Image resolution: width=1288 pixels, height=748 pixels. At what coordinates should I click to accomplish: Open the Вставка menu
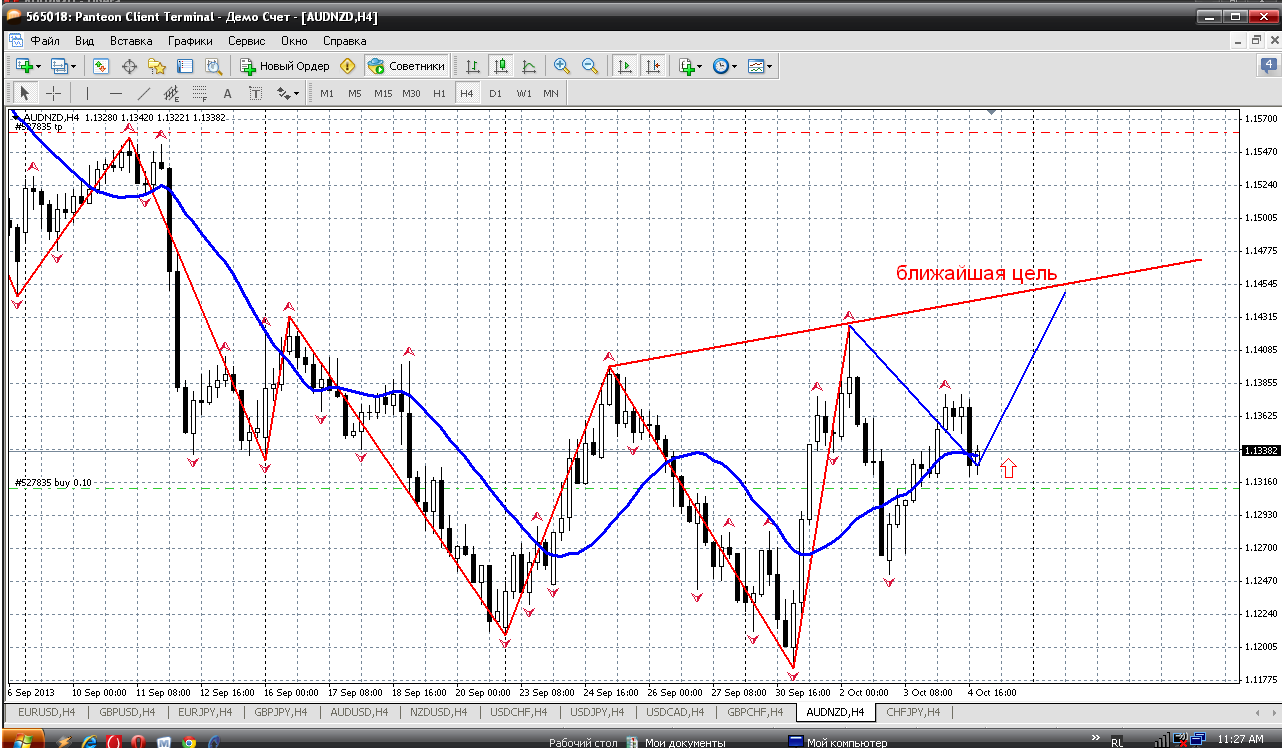(x=131, y=41)
